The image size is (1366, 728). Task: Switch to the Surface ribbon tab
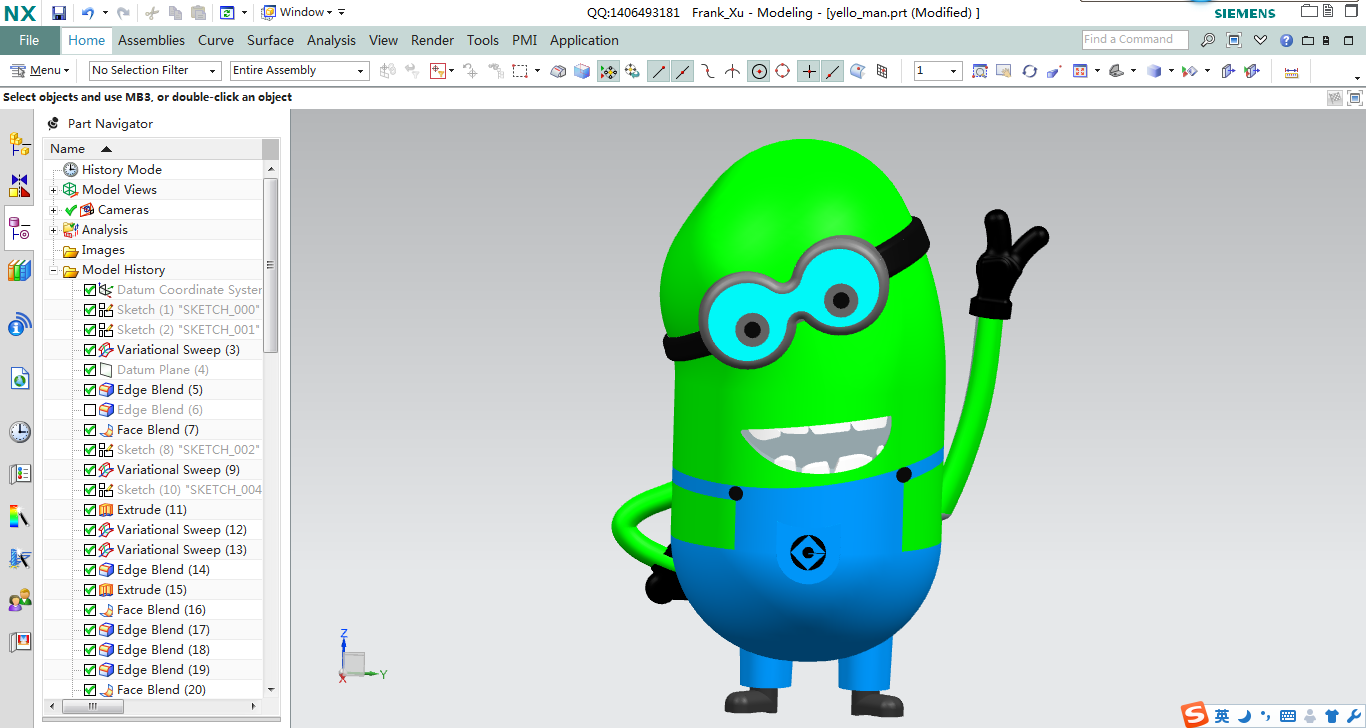coord(270,40)
